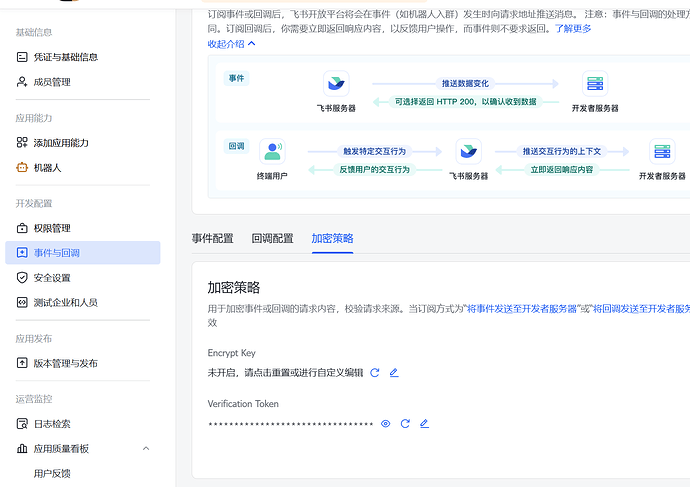The image size is (690, 487).
Task: Click the 事件与回调 sidebar icon
Action: tap(22, 253)
